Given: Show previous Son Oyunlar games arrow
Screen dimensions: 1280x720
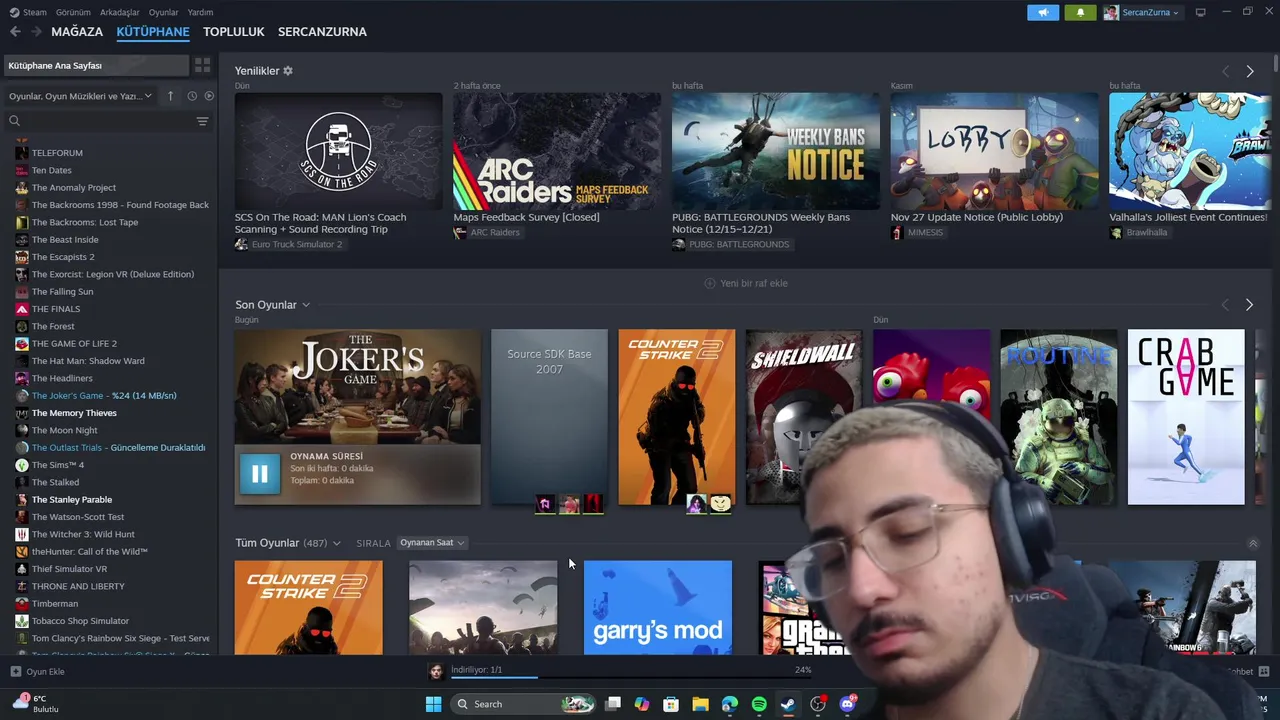Looking at the screenshot, I should point(1225,305).
